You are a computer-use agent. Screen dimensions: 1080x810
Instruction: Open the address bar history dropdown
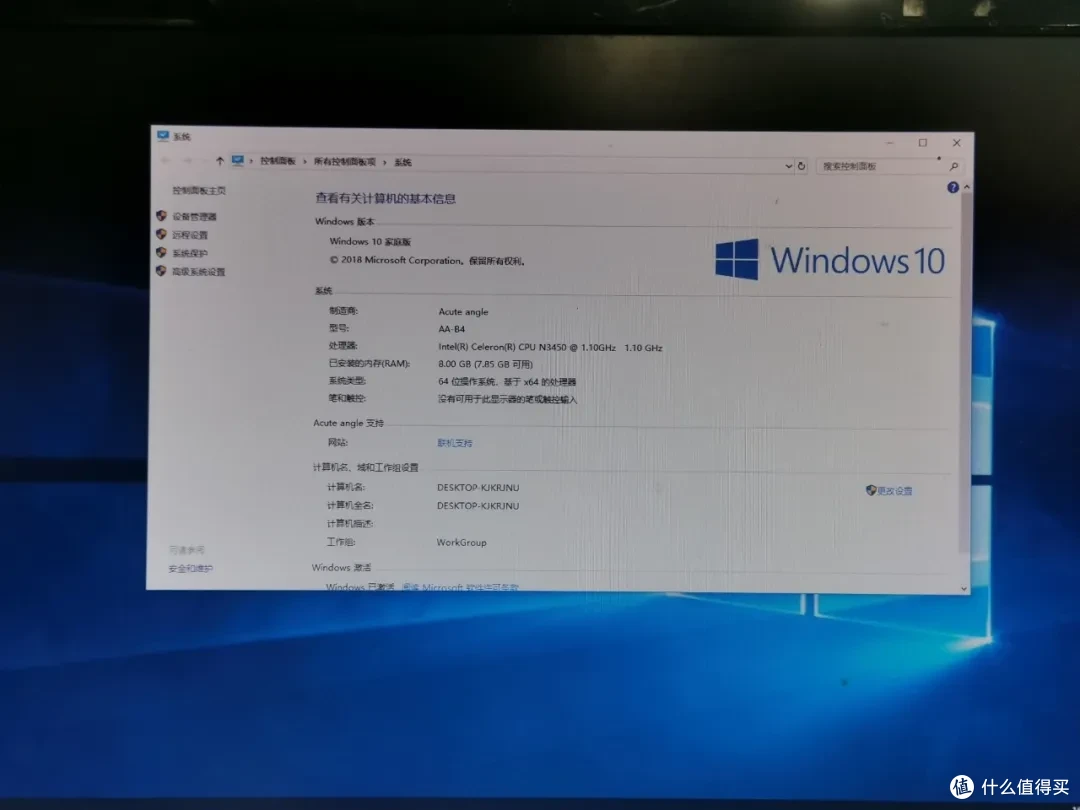coord(789,166)
